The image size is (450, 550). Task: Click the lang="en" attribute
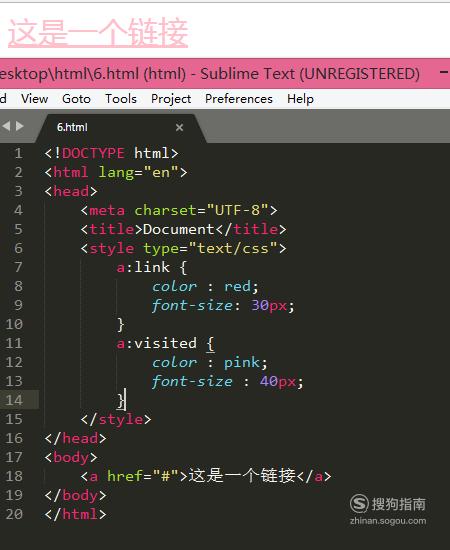coord(139,172)
